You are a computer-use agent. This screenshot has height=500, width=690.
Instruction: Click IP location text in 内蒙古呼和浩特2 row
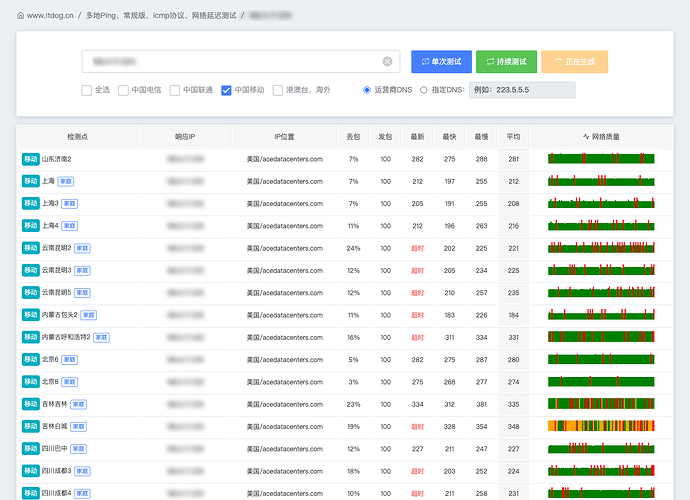tap(285, 338)
